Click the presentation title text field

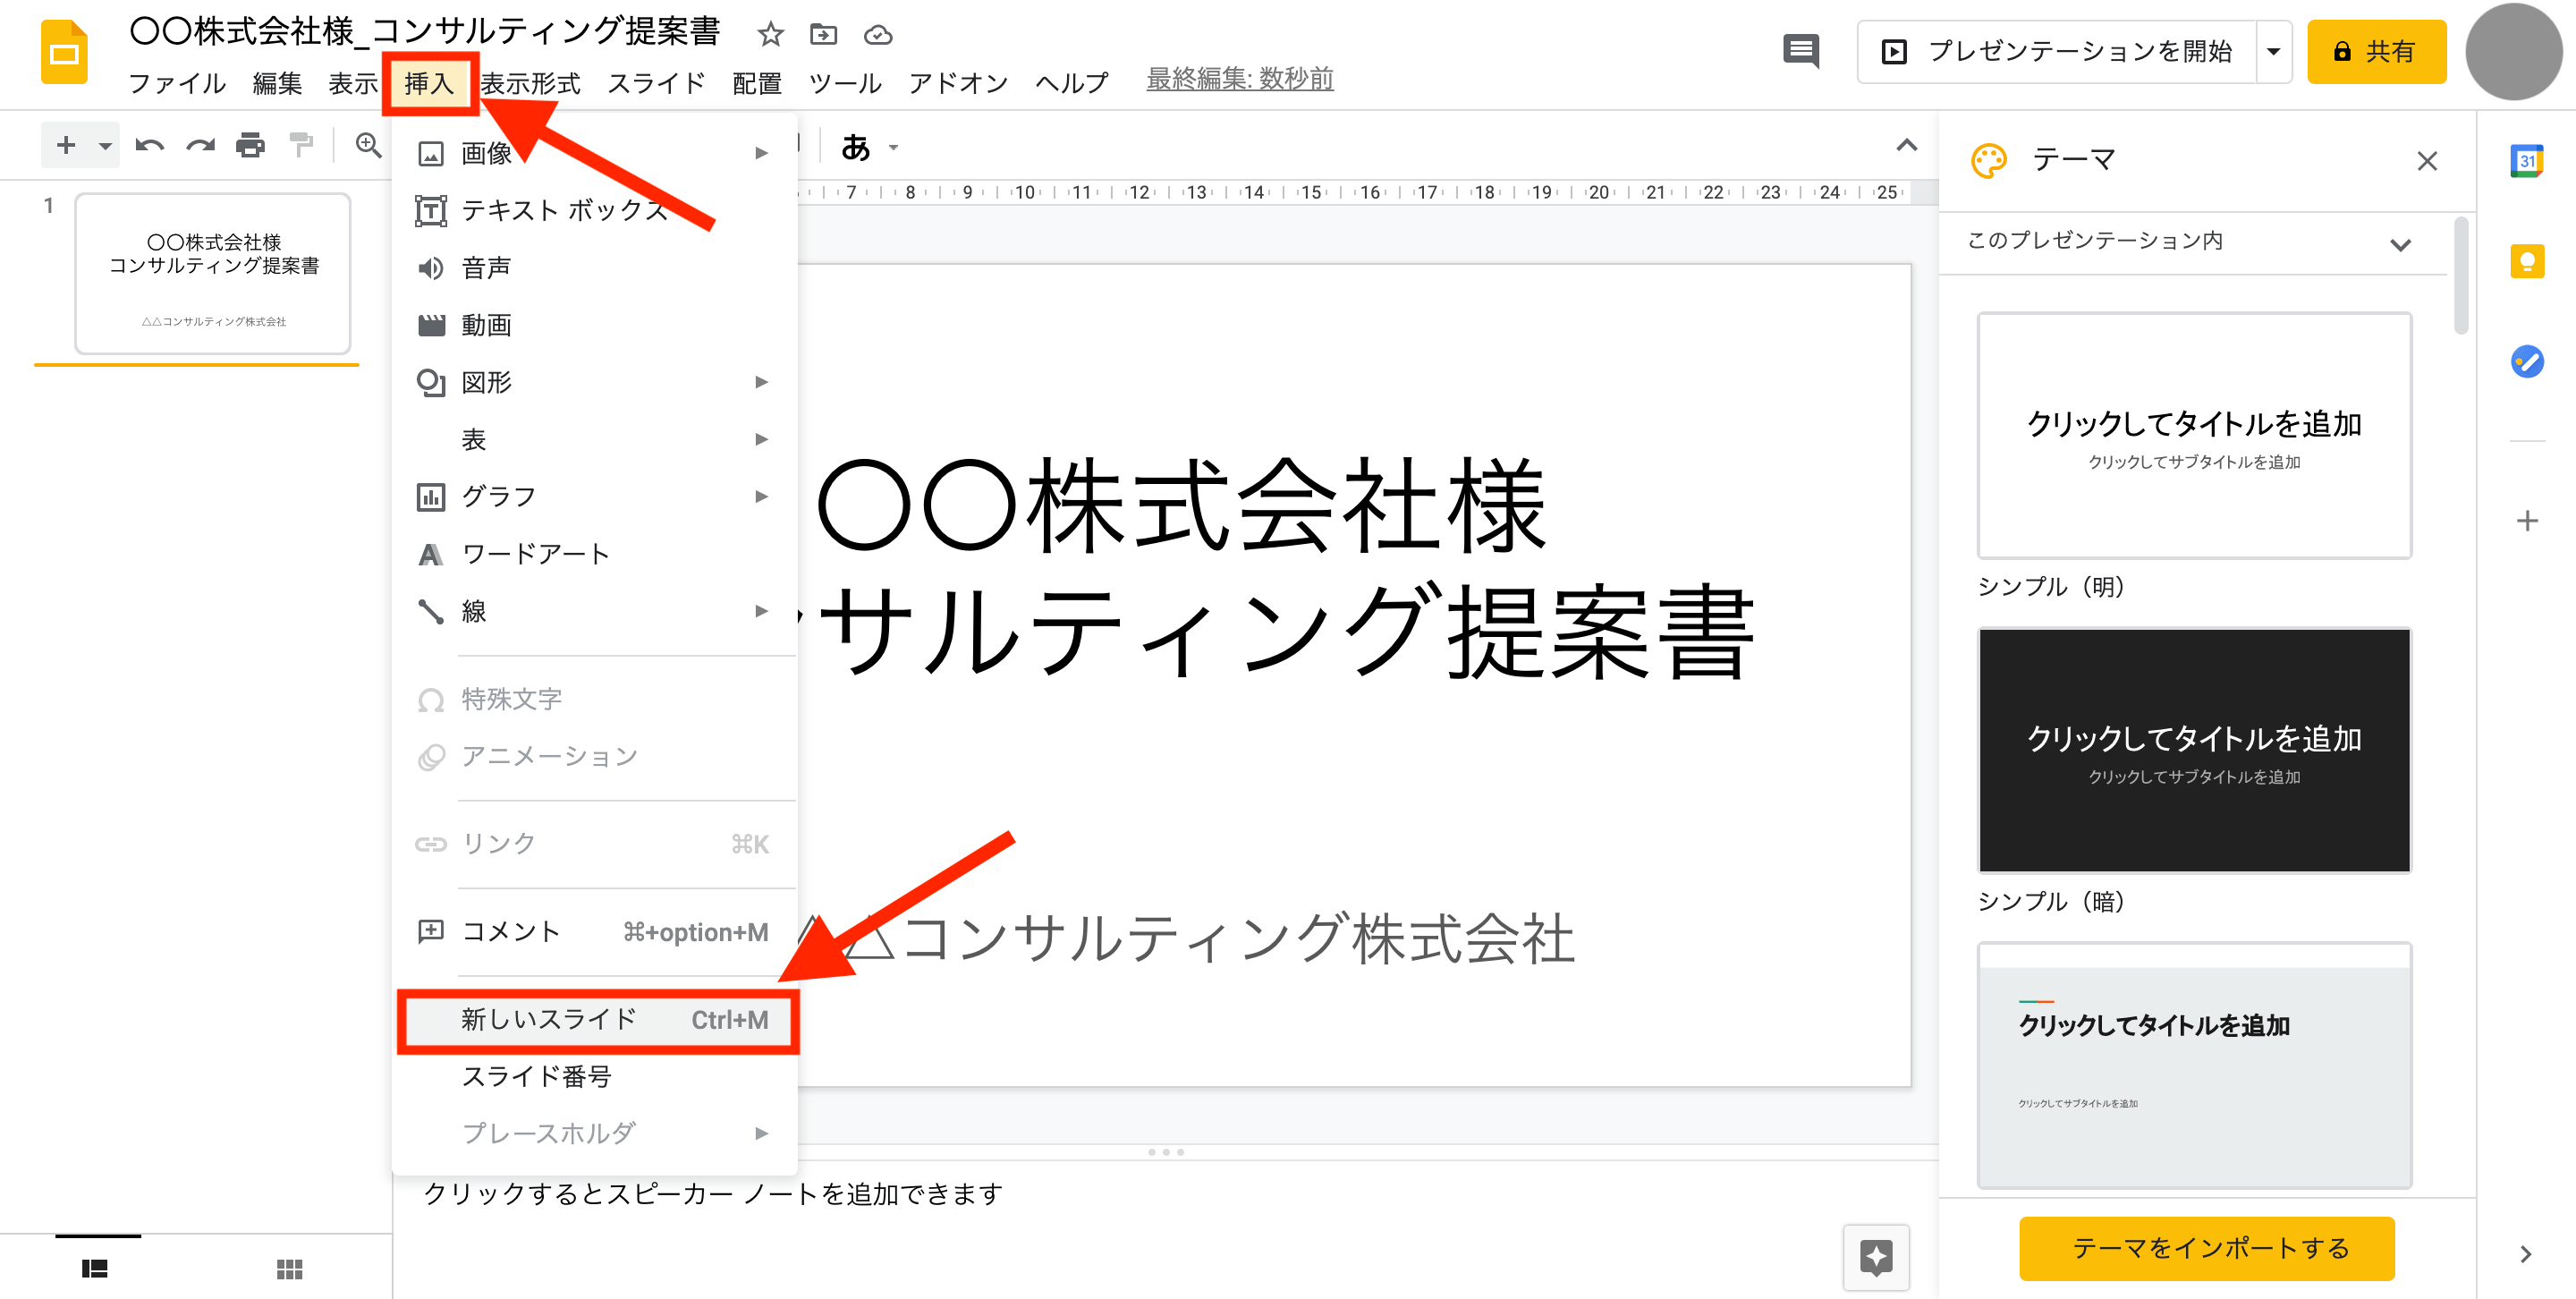click(425, 32)
